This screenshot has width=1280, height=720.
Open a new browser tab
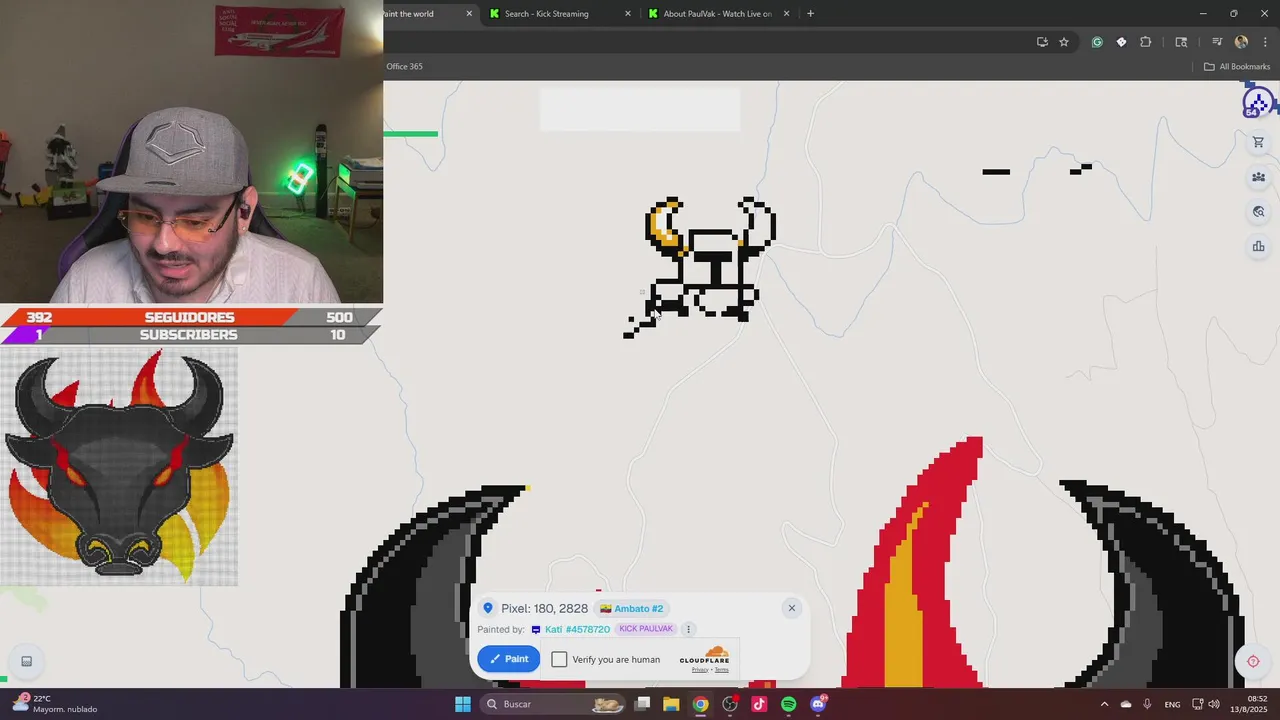pos(810,14)
